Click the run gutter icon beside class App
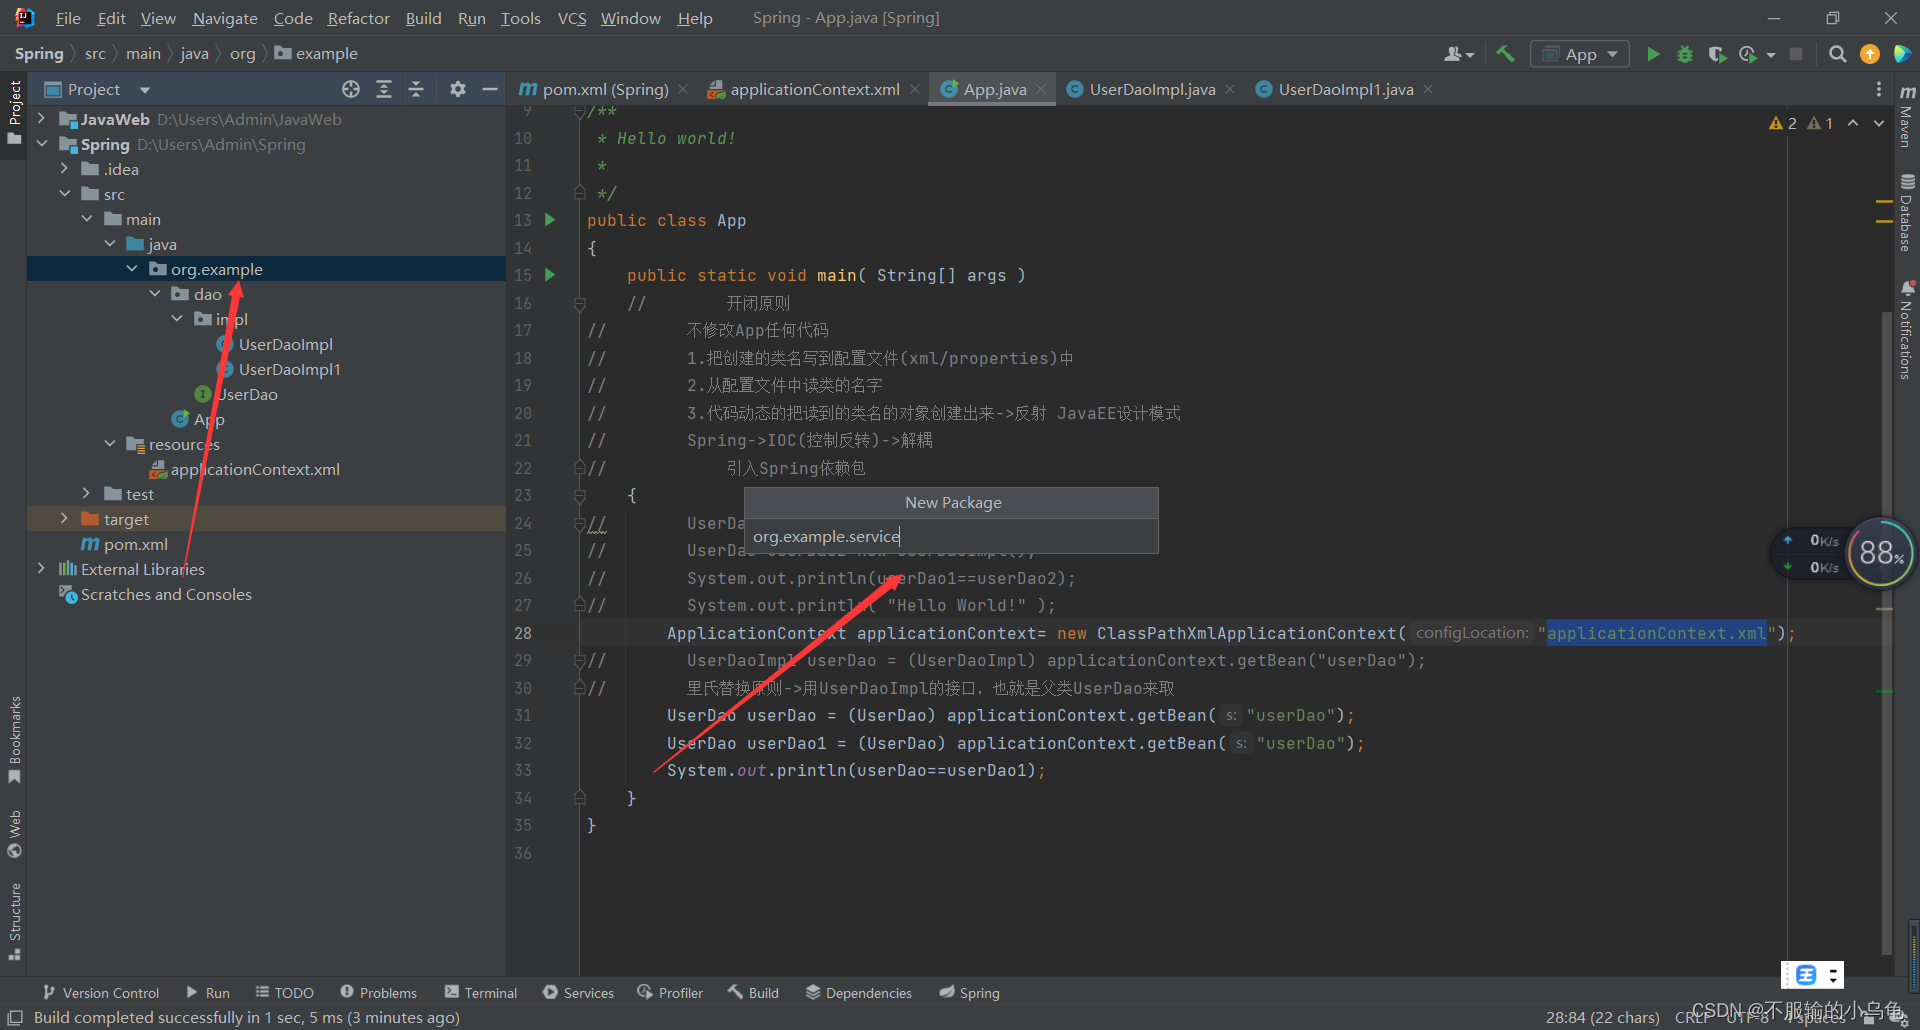The height and width of the screenshot is (1030, 1920). point(550,220)
